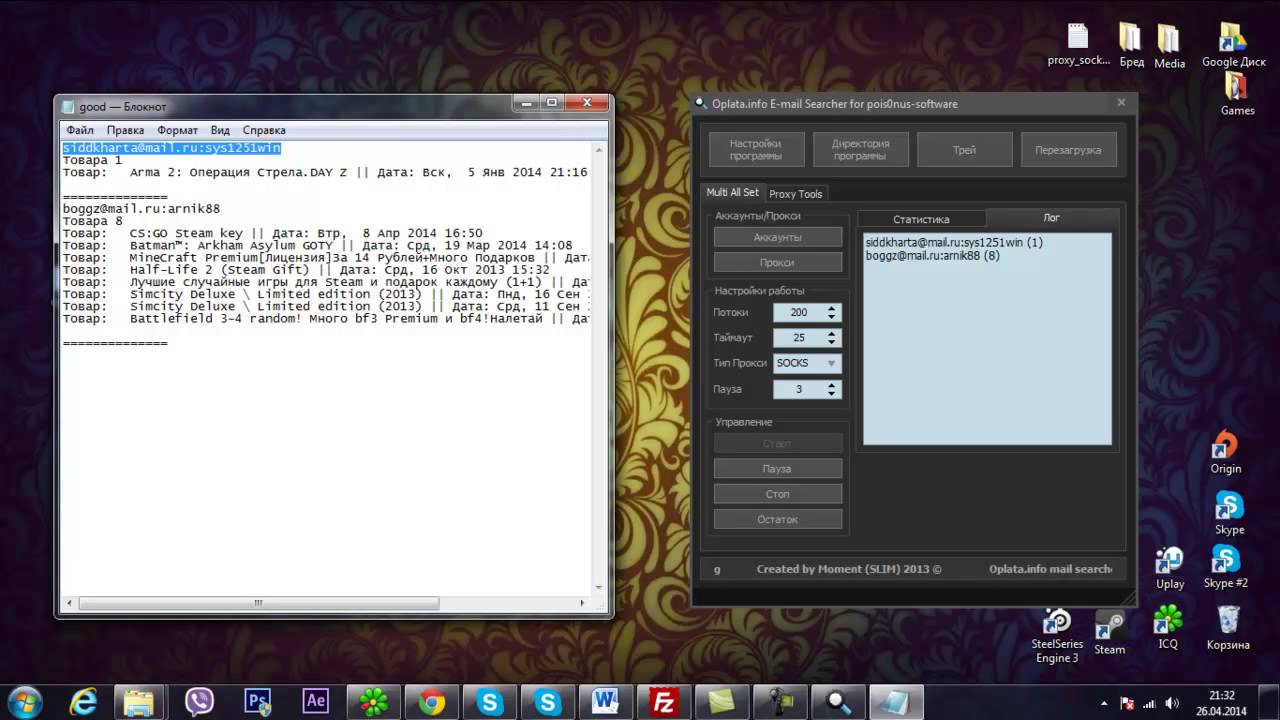The height and width of the screenshot is (720, 1280).
Task: Open Google Chrome from the taskbar
Action: (432, 702)
